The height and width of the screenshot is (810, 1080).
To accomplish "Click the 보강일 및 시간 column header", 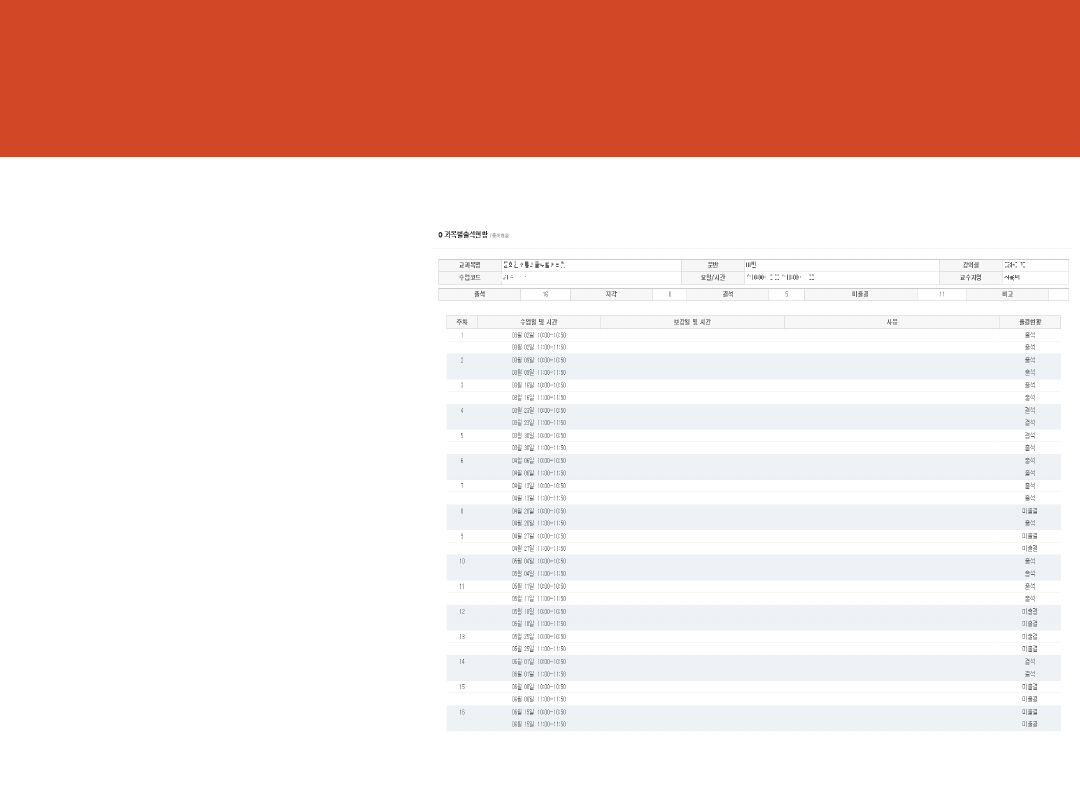I will [x=692, y=322].
